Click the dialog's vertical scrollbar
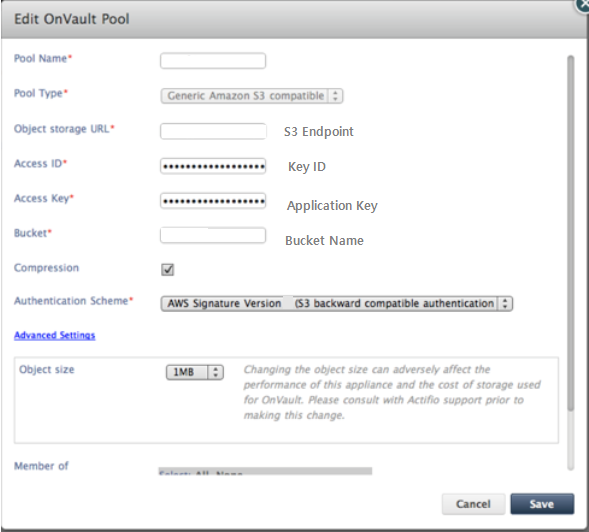The width and height of the screenshot is (589, 532). pyautogui.click(x=571, y=233)
